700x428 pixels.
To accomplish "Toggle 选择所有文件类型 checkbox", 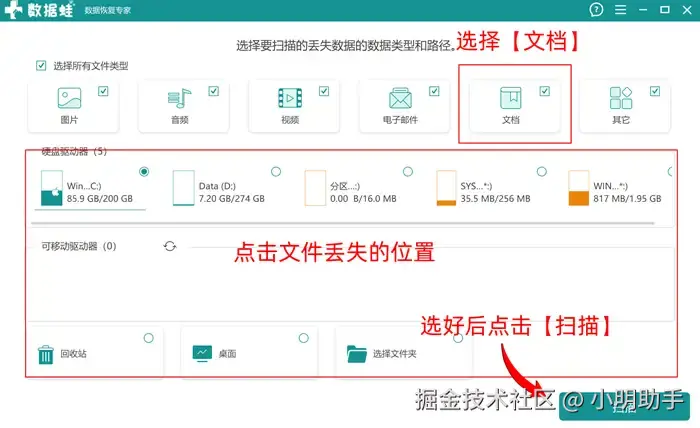I will tap(41, 66).
